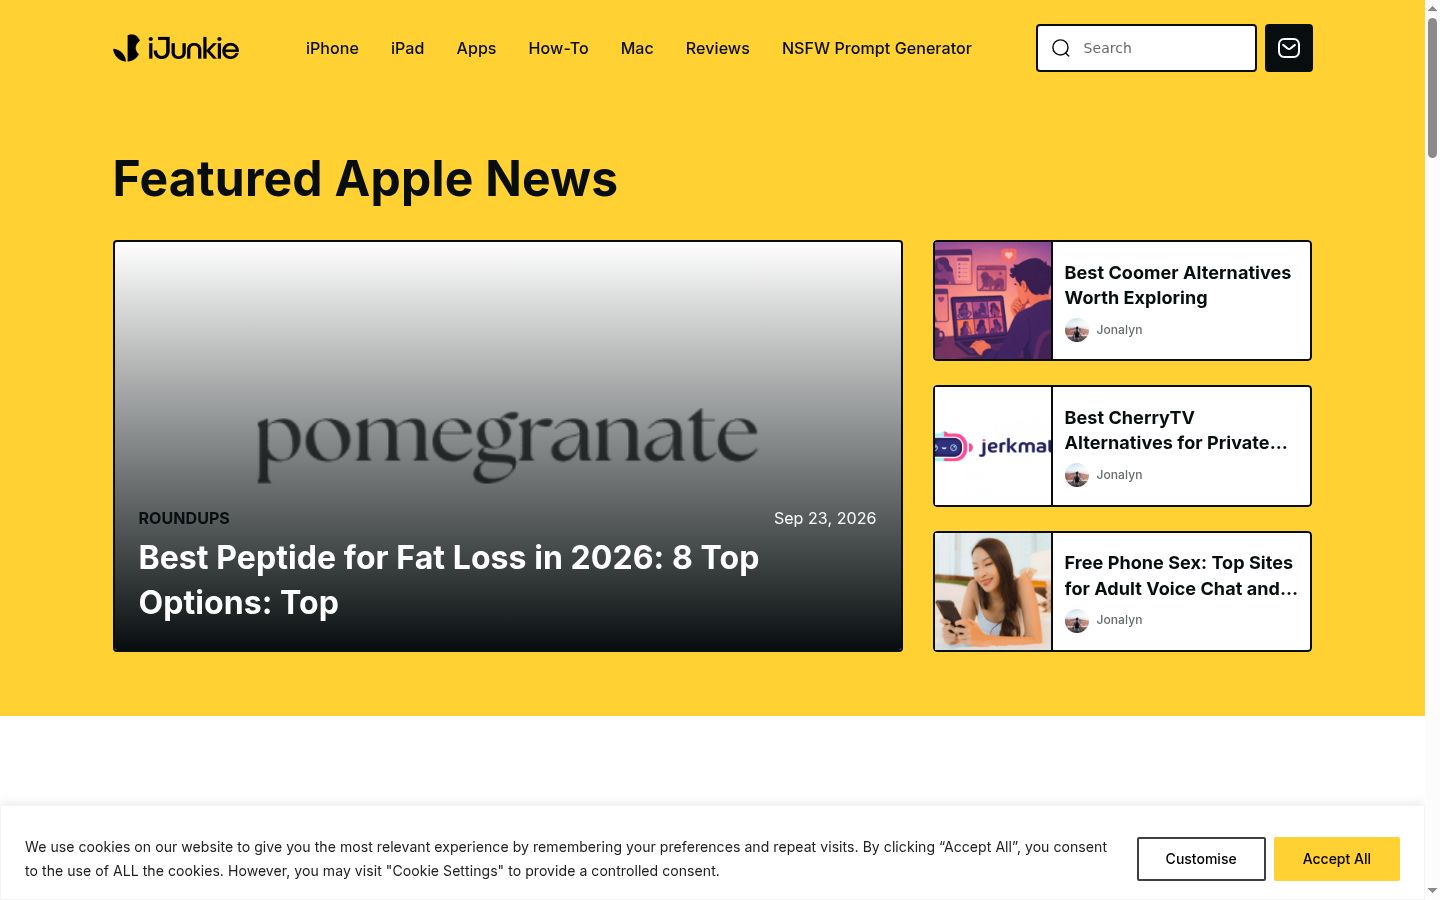The image size is (1440, 900).
Task: Click the scrollbar down arrow
Action: click(x=1432, y=891)
